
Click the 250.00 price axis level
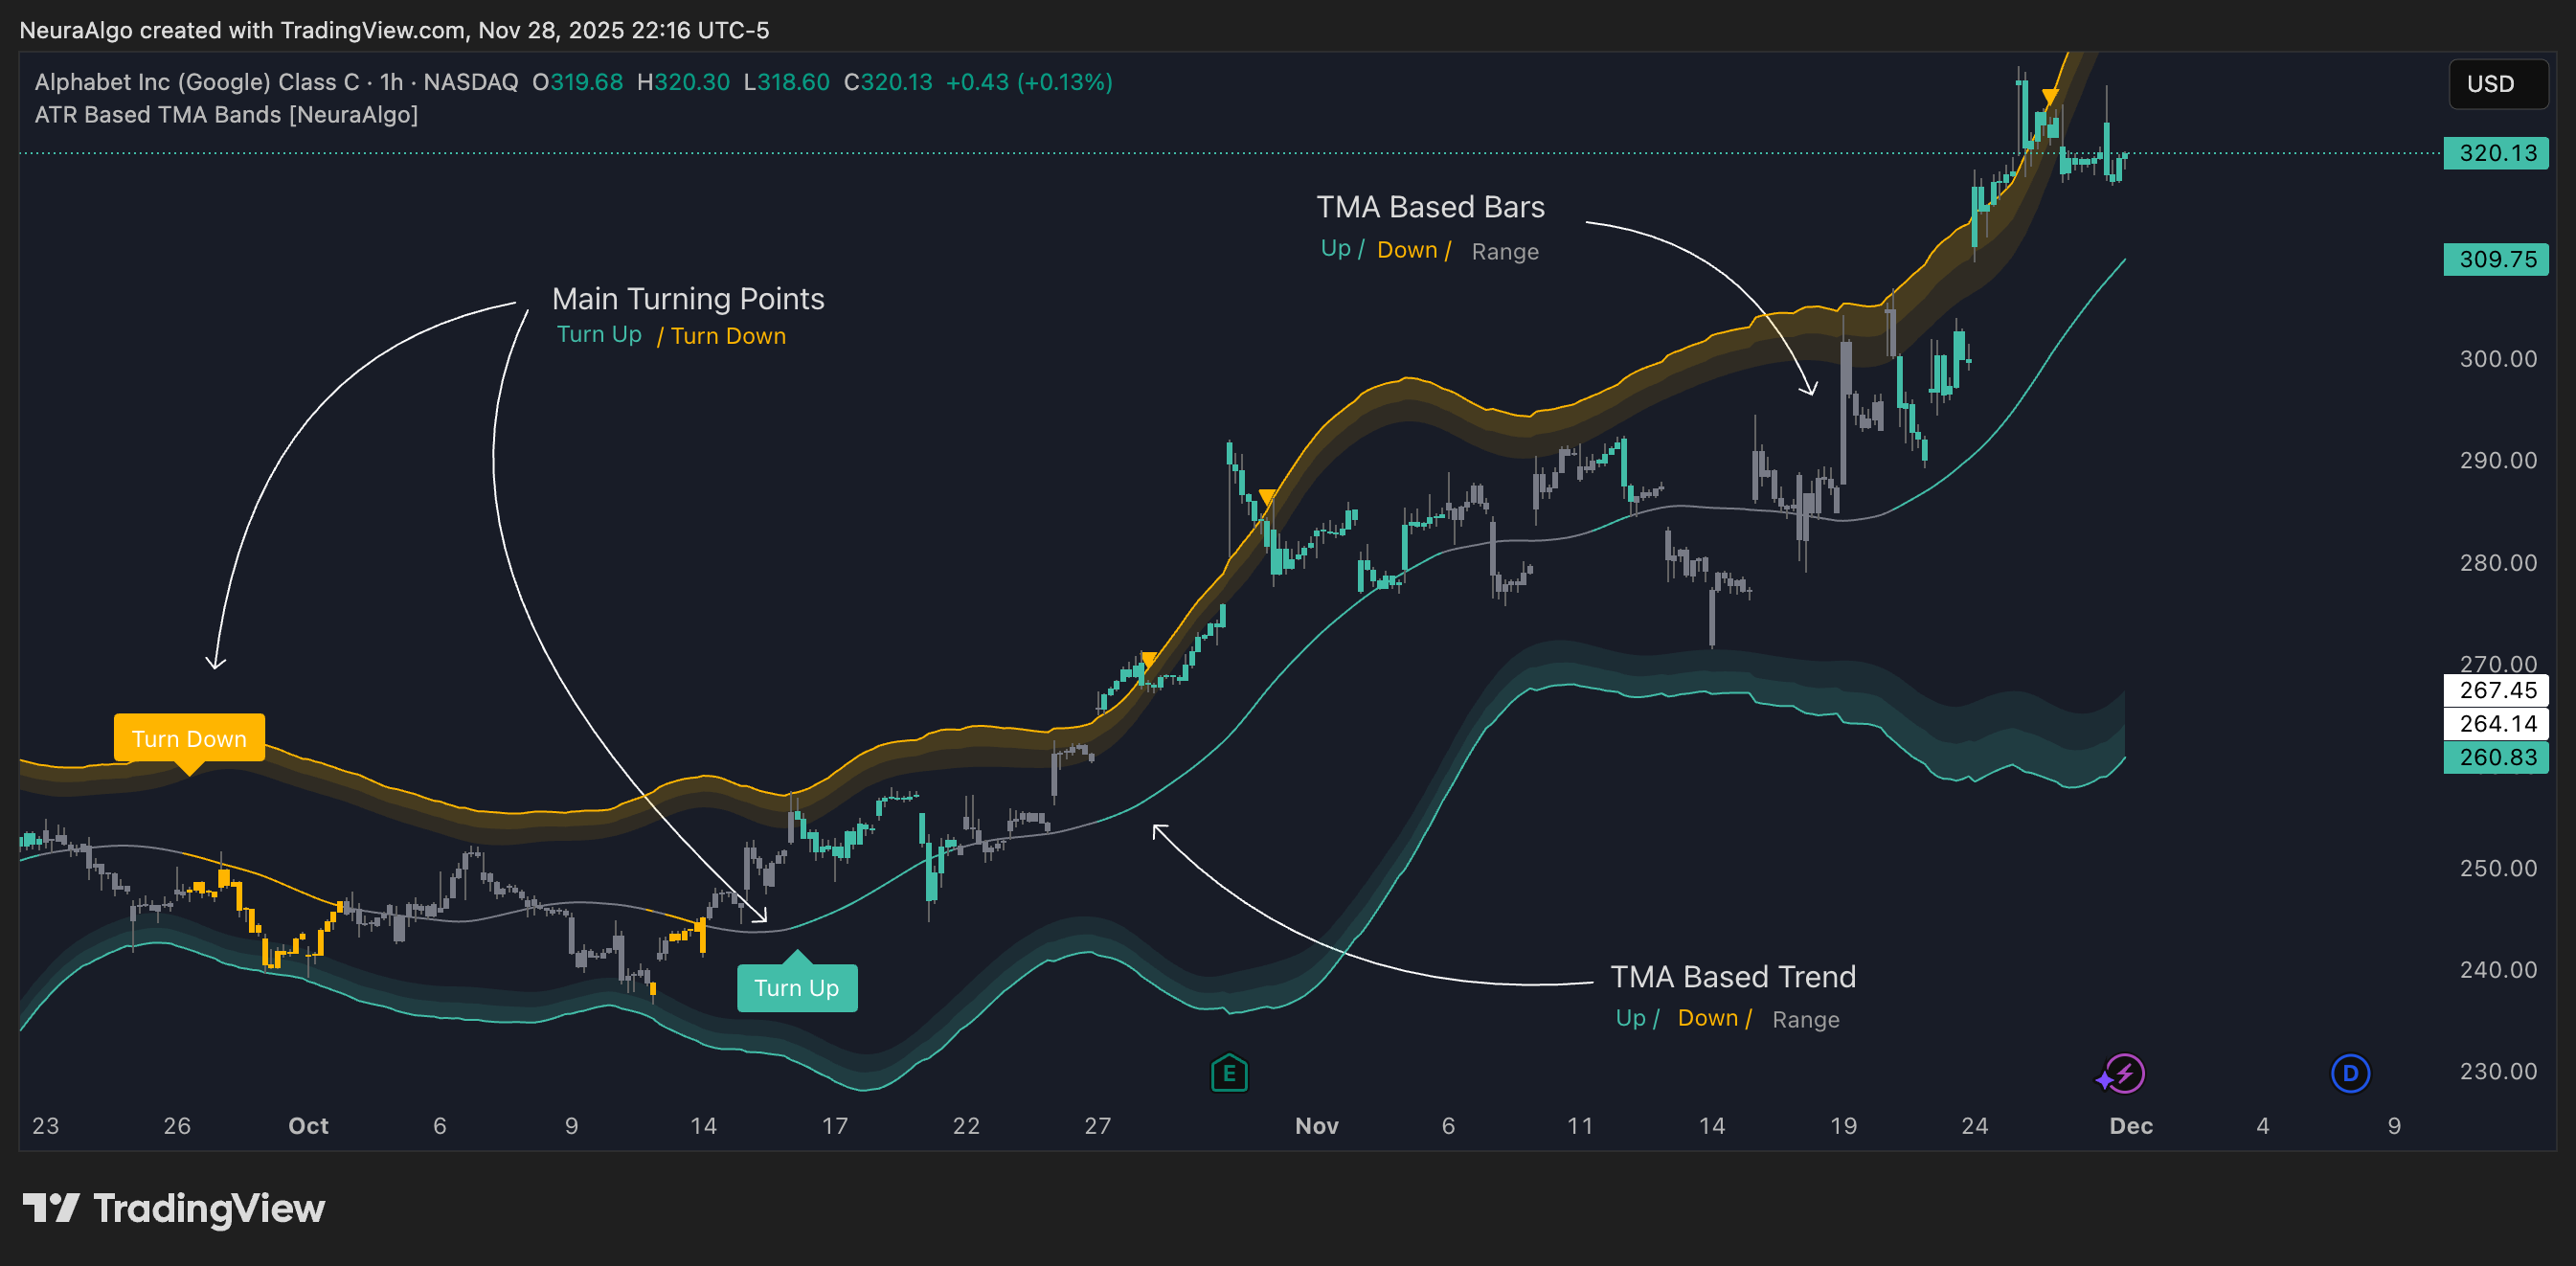(x=2498, y=868)
